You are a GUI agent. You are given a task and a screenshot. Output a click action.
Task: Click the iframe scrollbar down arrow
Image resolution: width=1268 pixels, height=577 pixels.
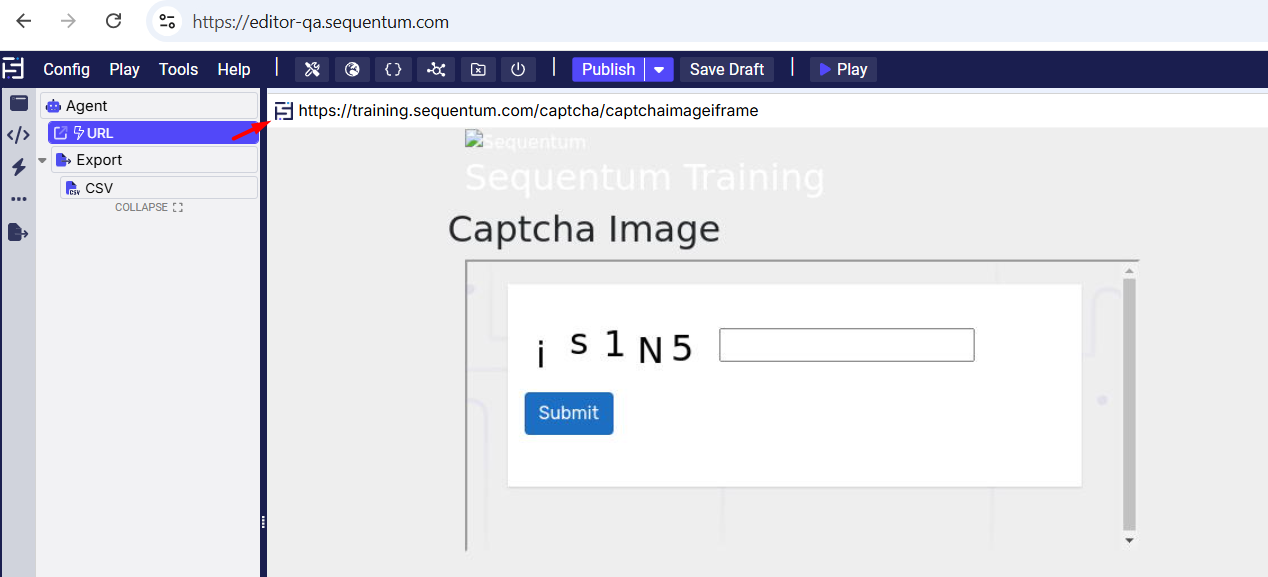(x=1129, y=540)
